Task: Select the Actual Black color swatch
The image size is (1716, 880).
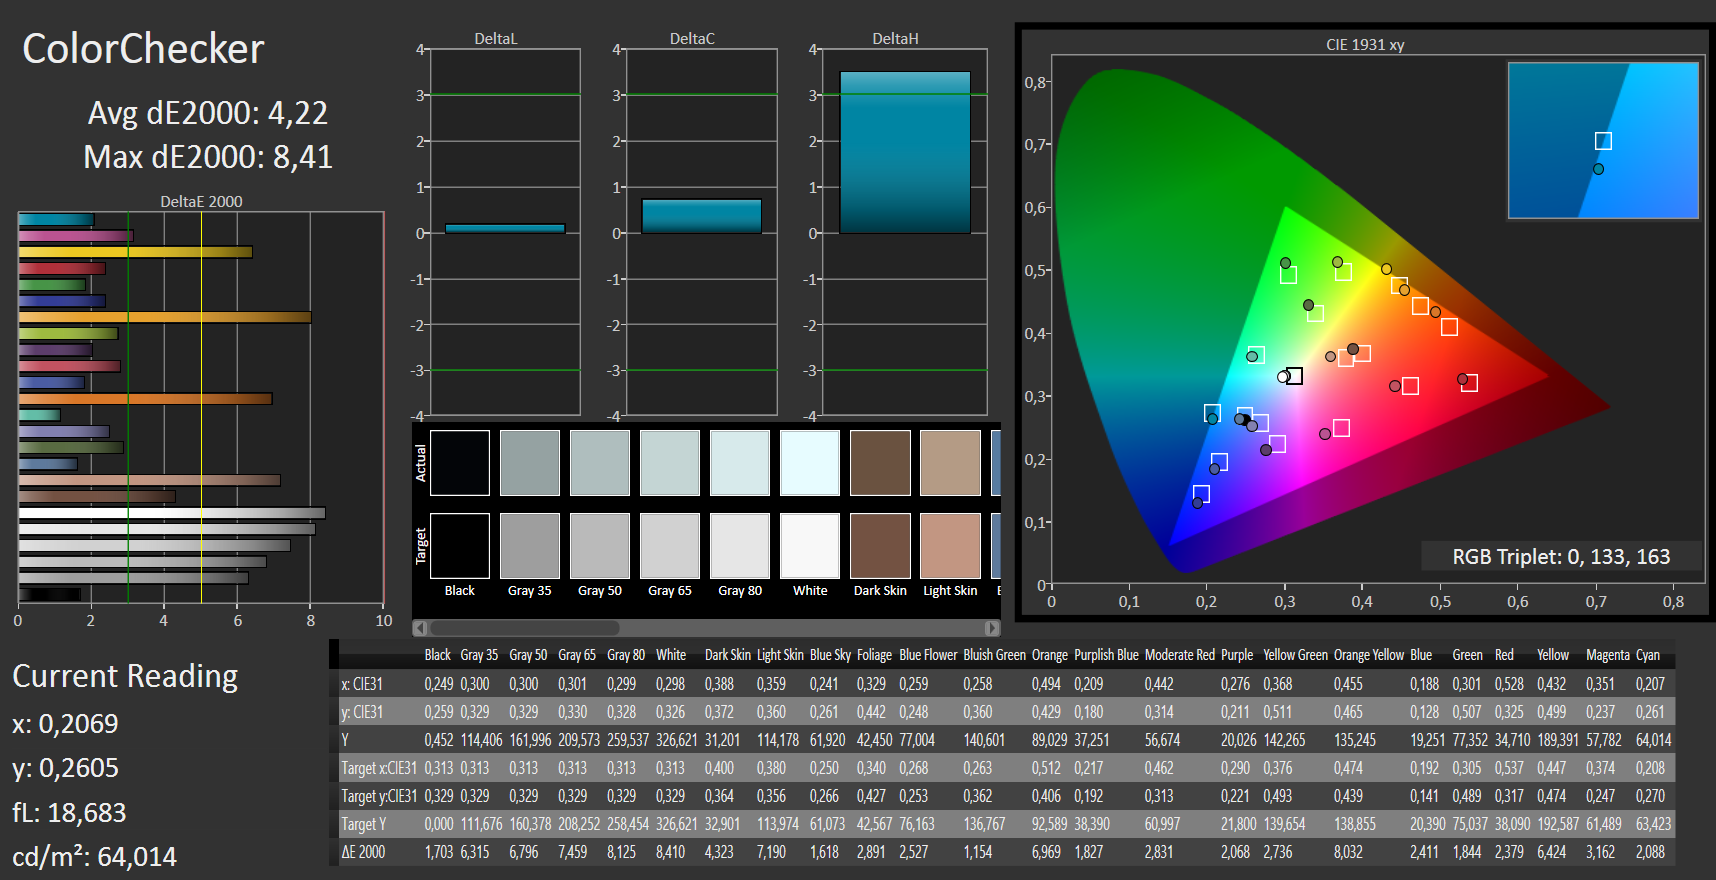Action: (460, 463)
